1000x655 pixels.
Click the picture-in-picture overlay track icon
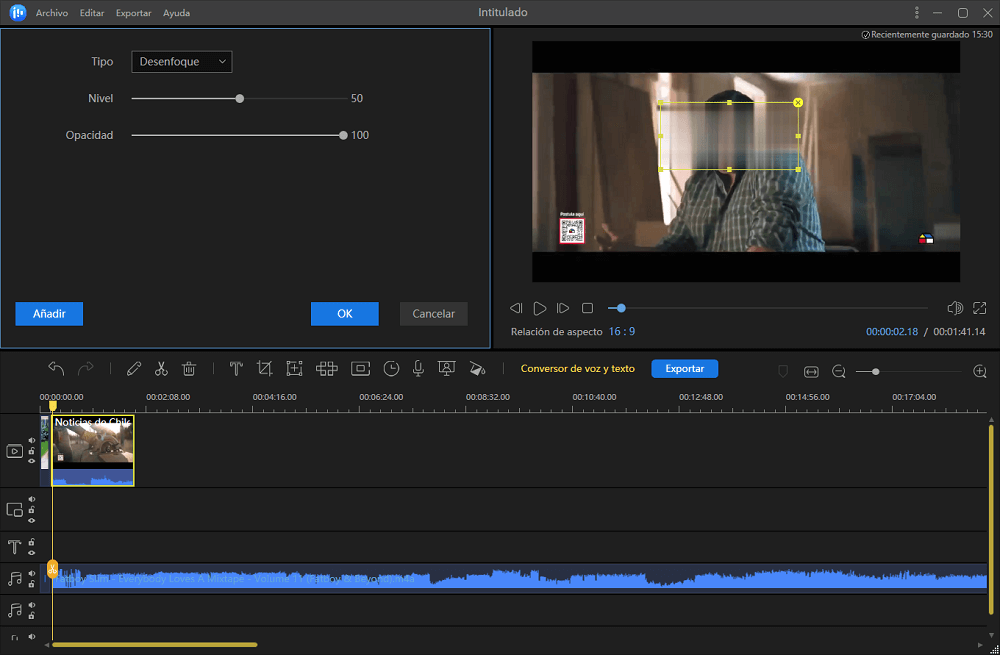point(15,510)
